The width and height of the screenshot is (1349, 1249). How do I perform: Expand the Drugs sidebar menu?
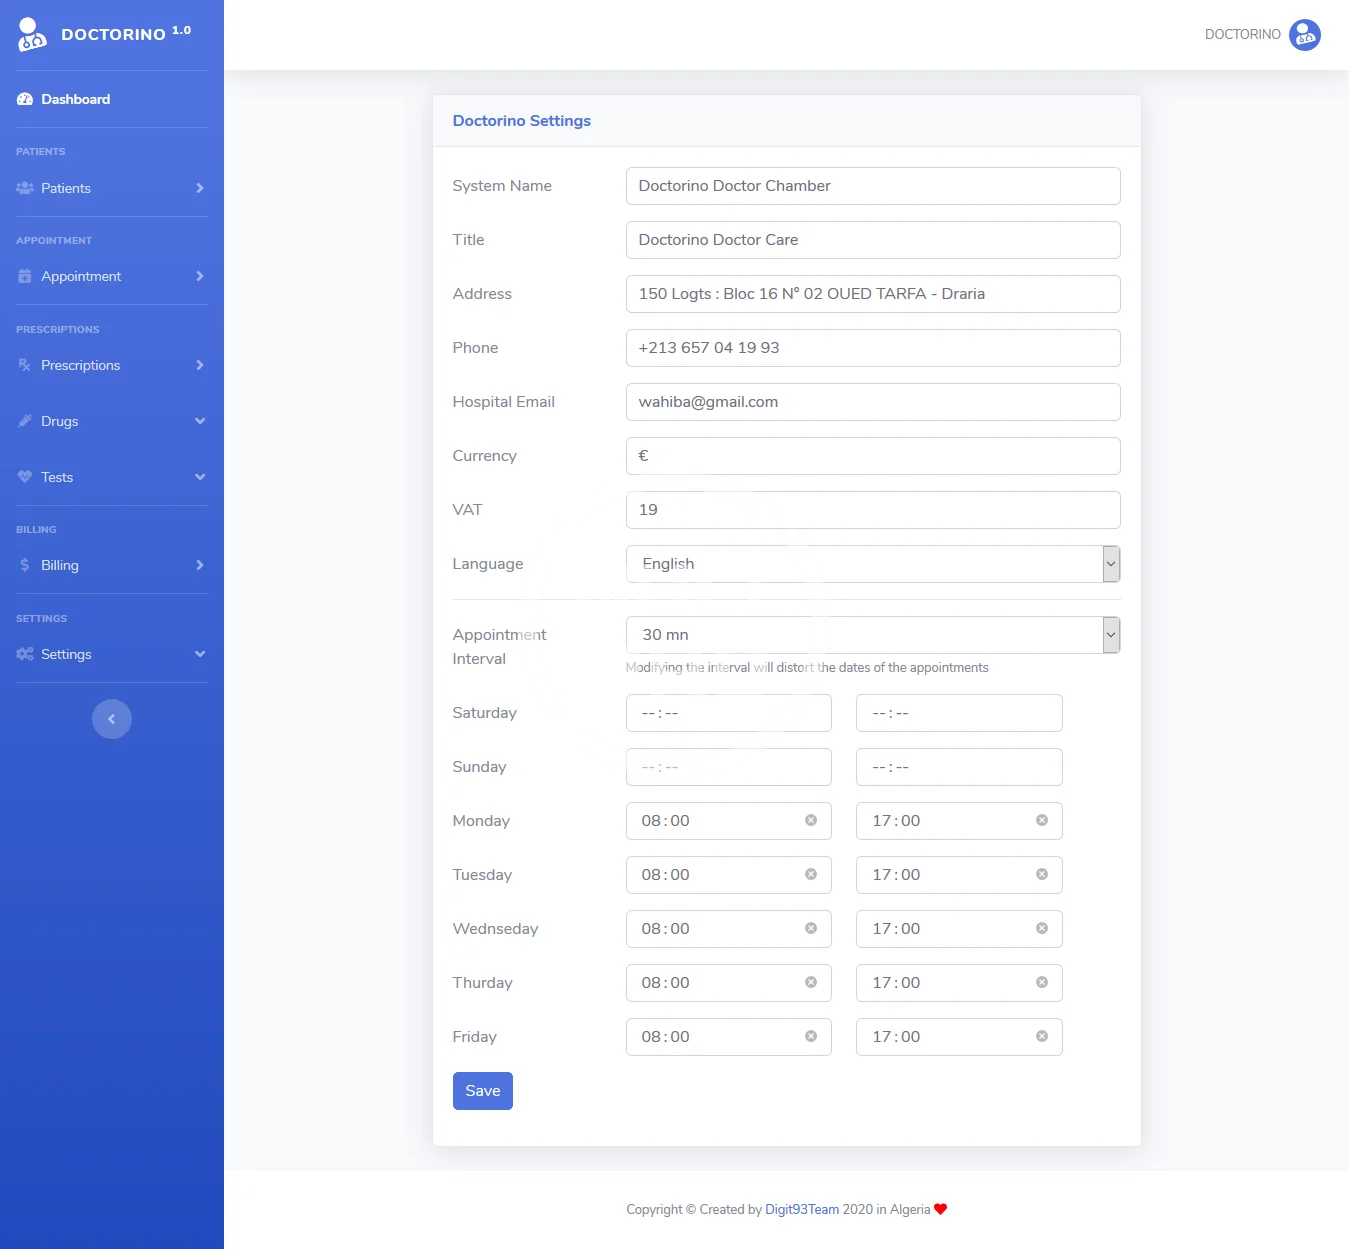coord(111,421)
